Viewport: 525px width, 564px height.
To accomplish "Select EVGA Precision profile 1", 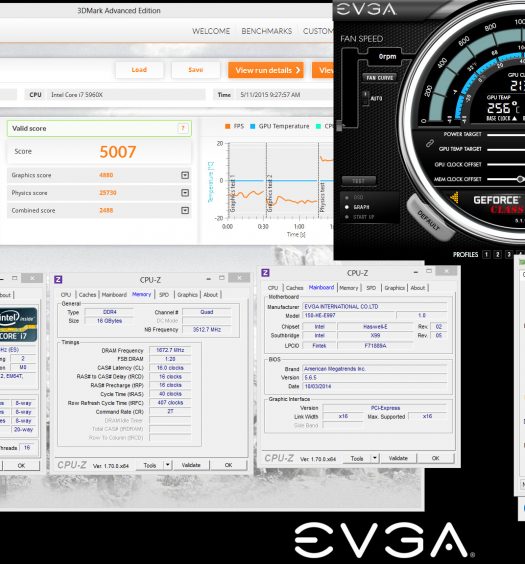I will click(x=487, y=254).
